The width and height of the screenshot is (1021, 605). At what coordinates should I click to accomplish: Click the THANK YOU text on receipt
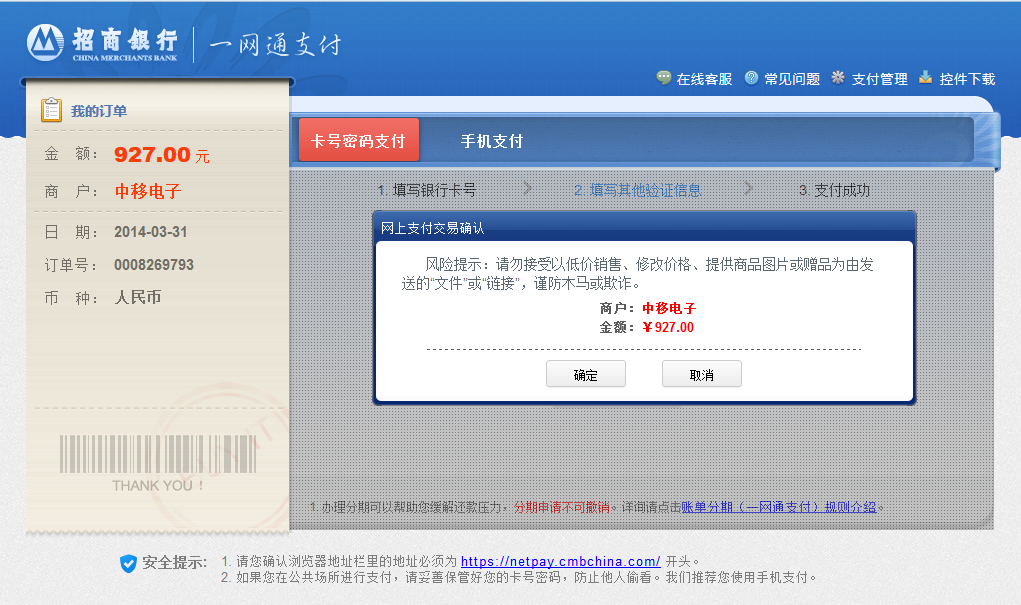(x=158, y=486)
